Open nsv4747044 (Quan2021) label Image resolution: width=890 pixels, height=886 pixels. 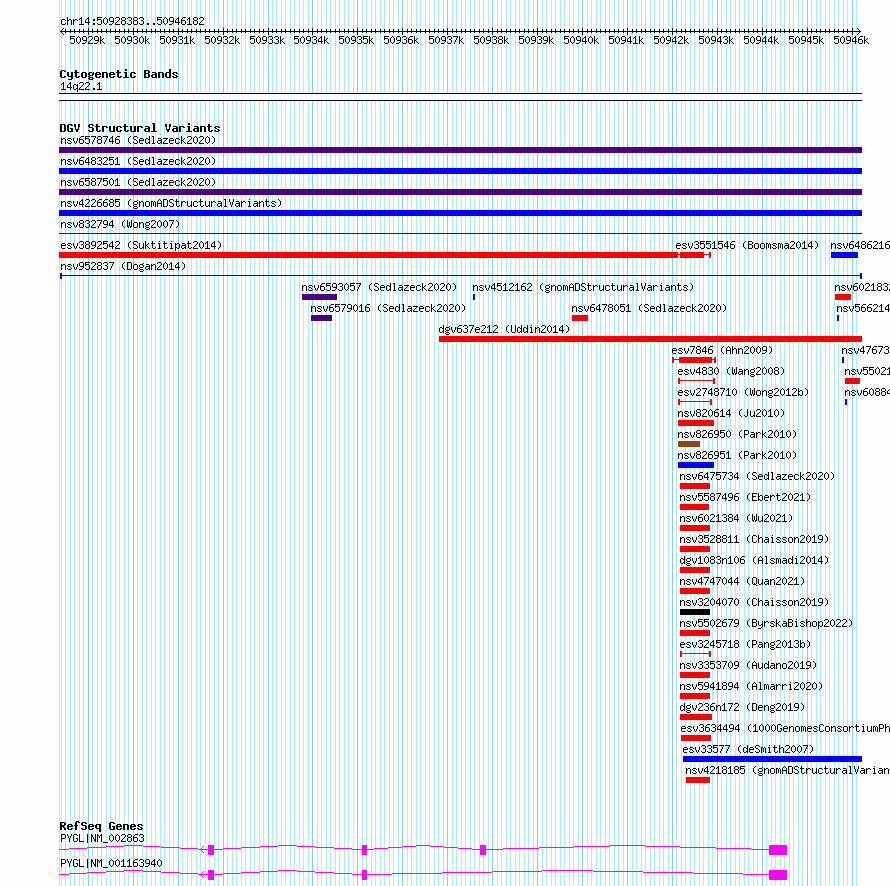[x=742, y=581]
